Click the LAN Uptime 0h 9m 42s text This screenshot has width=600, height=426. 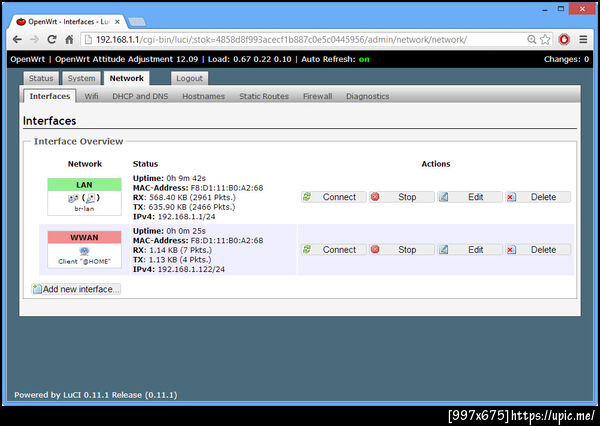point(169,178)
